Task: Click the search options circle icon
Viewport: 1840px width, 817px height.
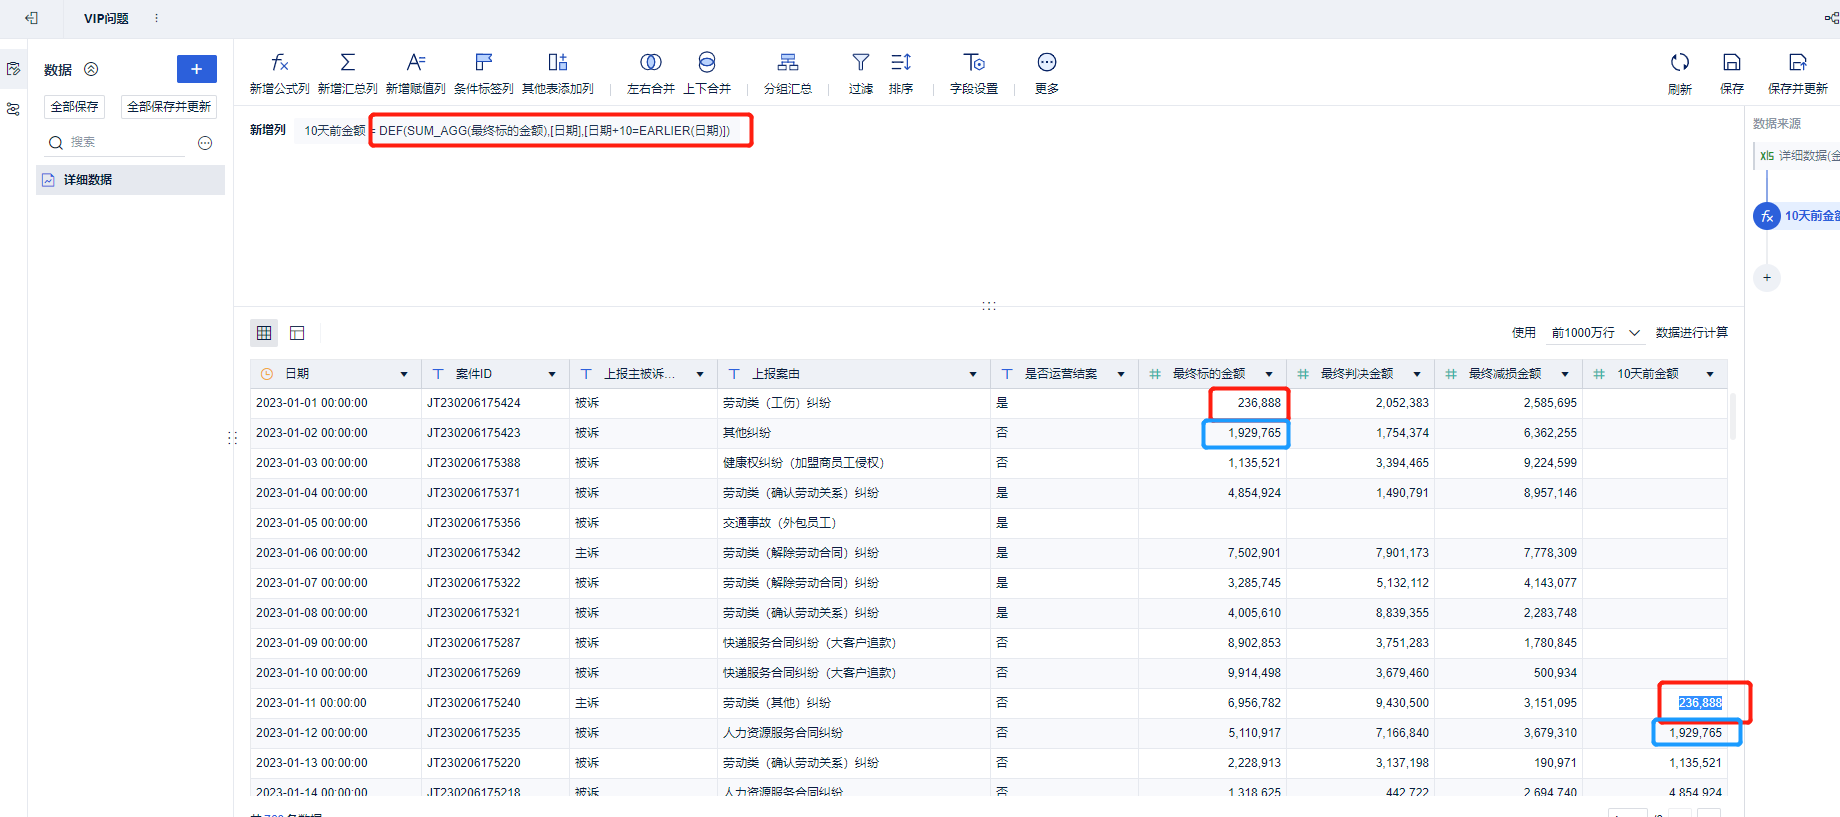Action: 205,143
